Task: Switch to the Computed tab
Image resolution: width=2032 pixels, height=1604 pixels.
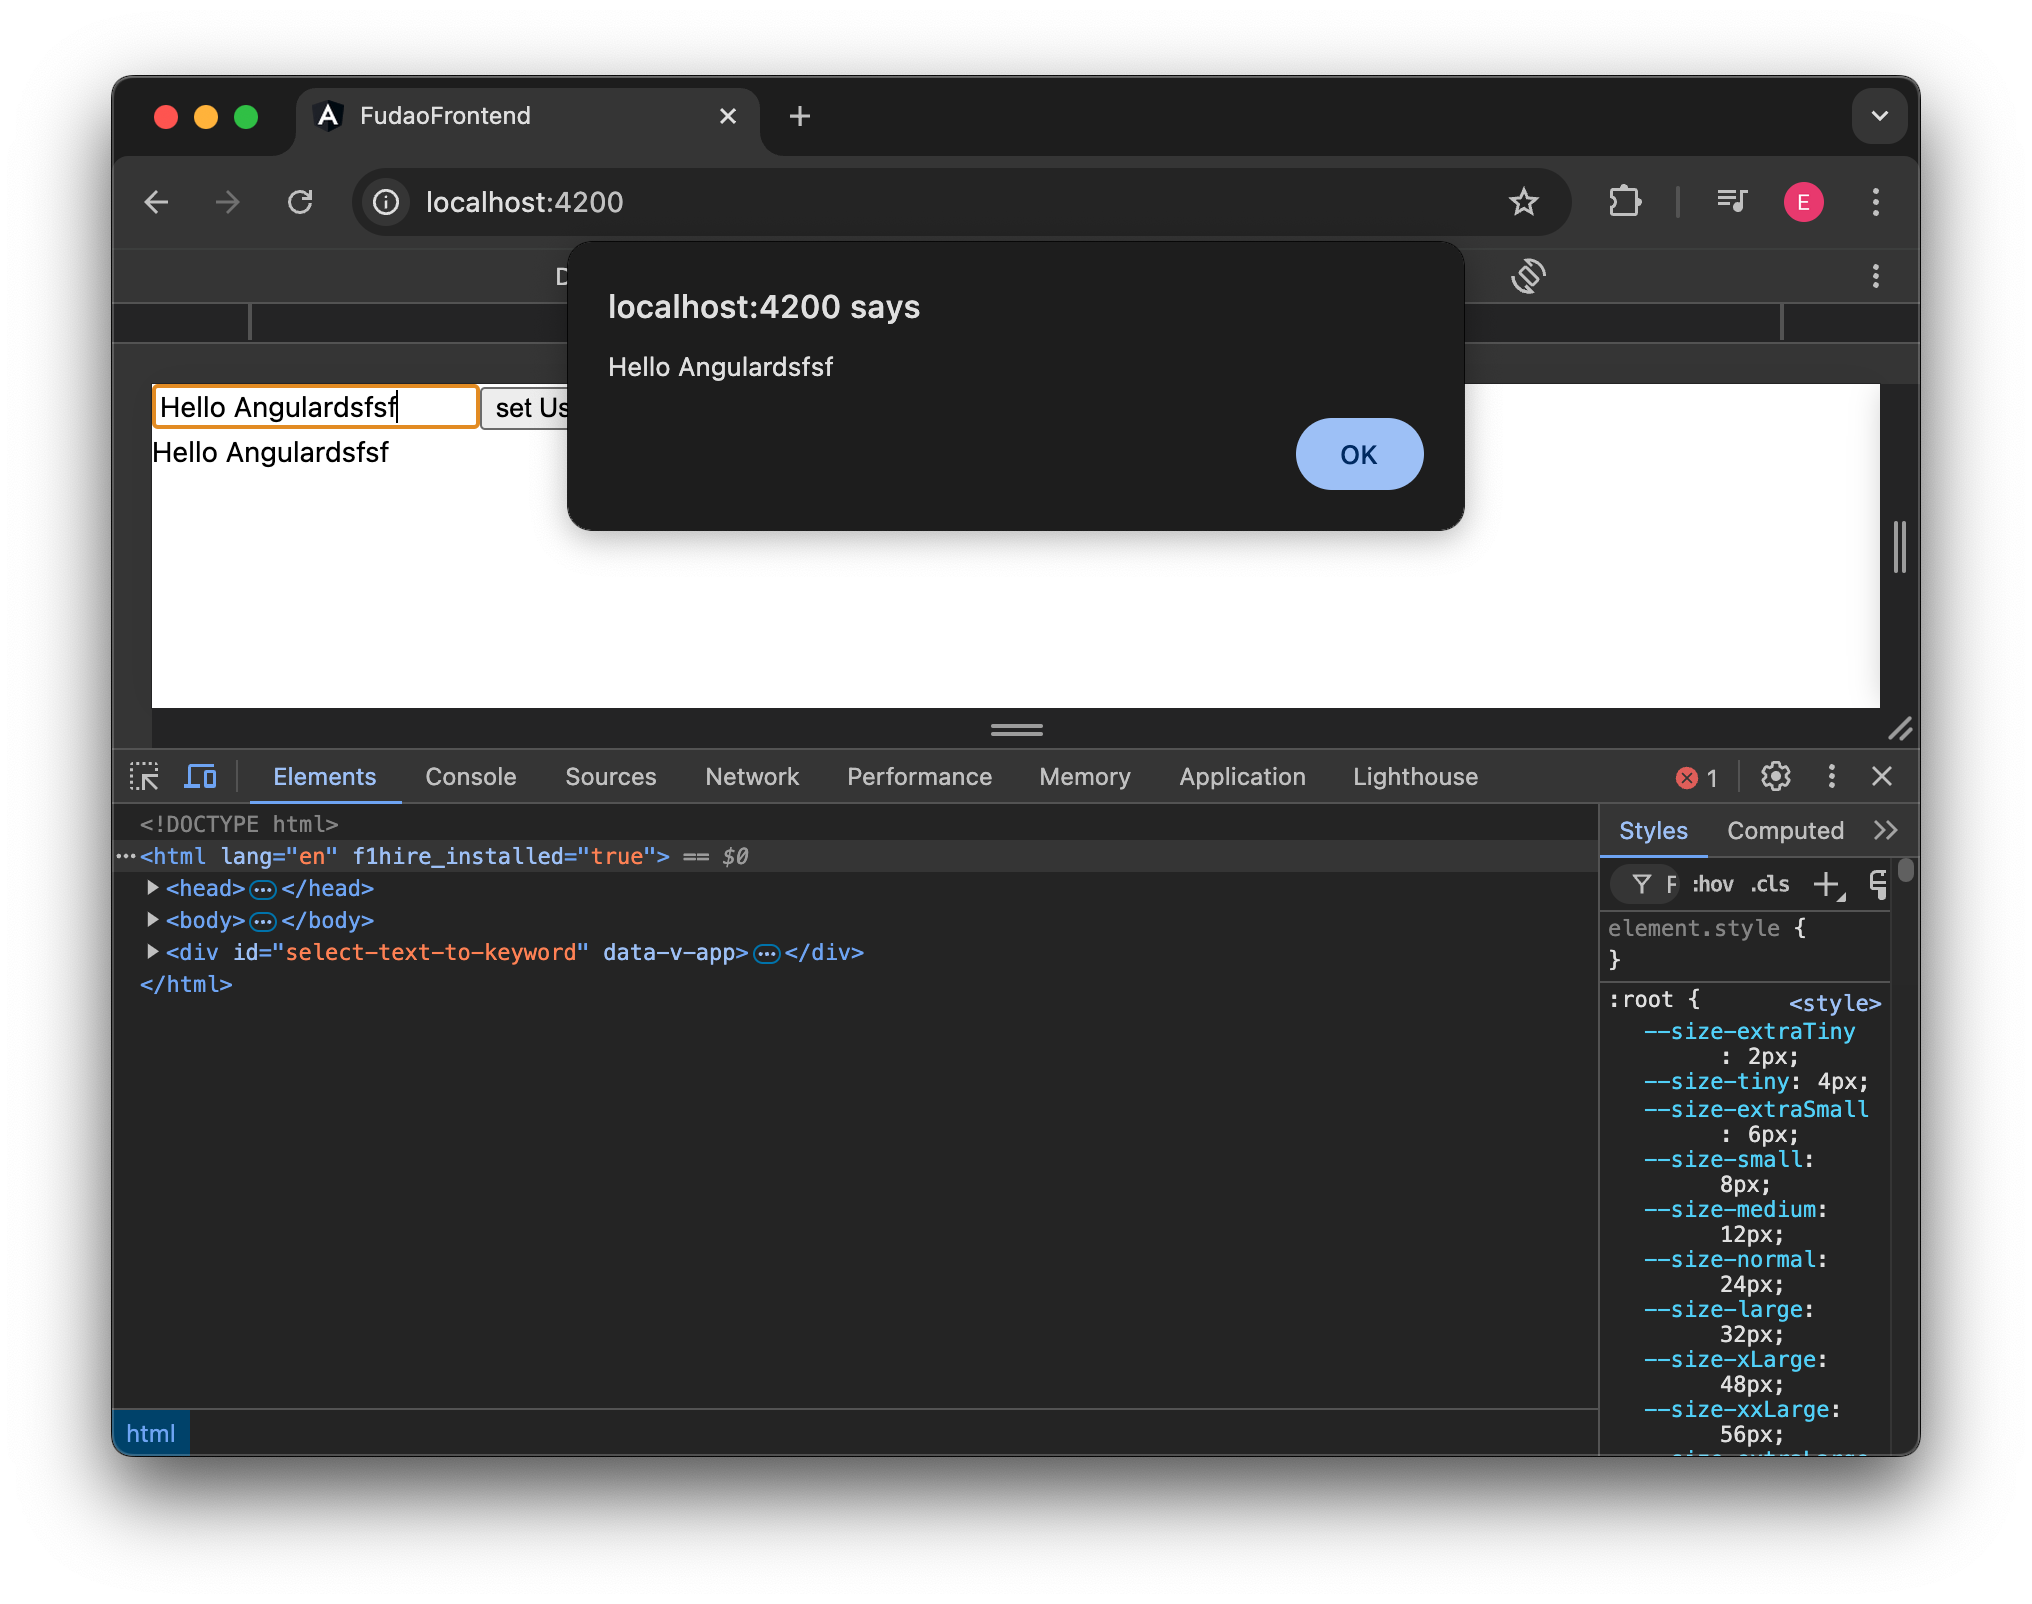Action: [x=1785, y=830]
